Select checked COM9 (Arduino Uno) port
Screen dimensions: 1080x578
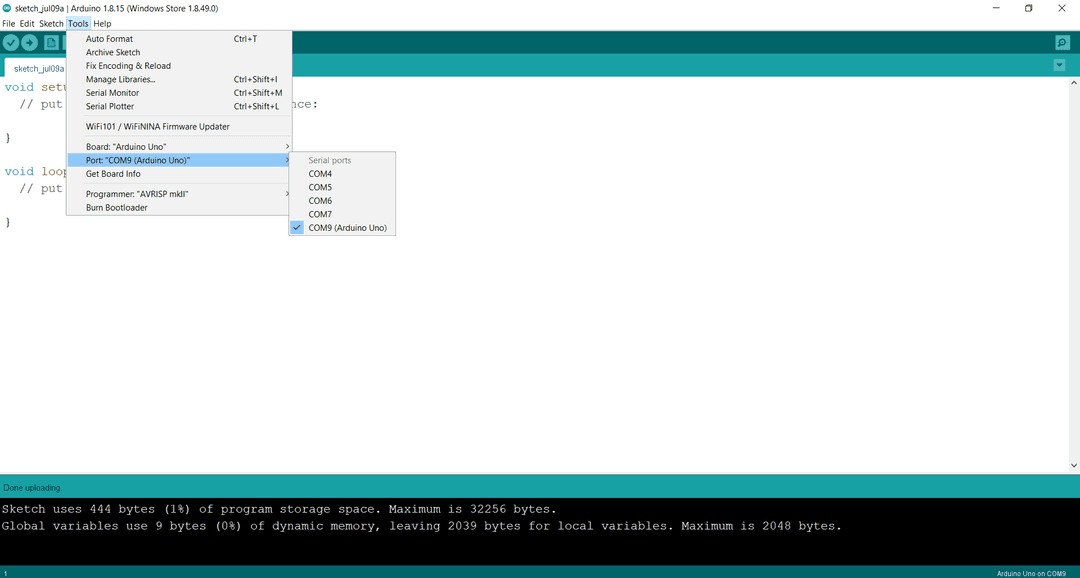pyautogui.click(x=342, y=227)
